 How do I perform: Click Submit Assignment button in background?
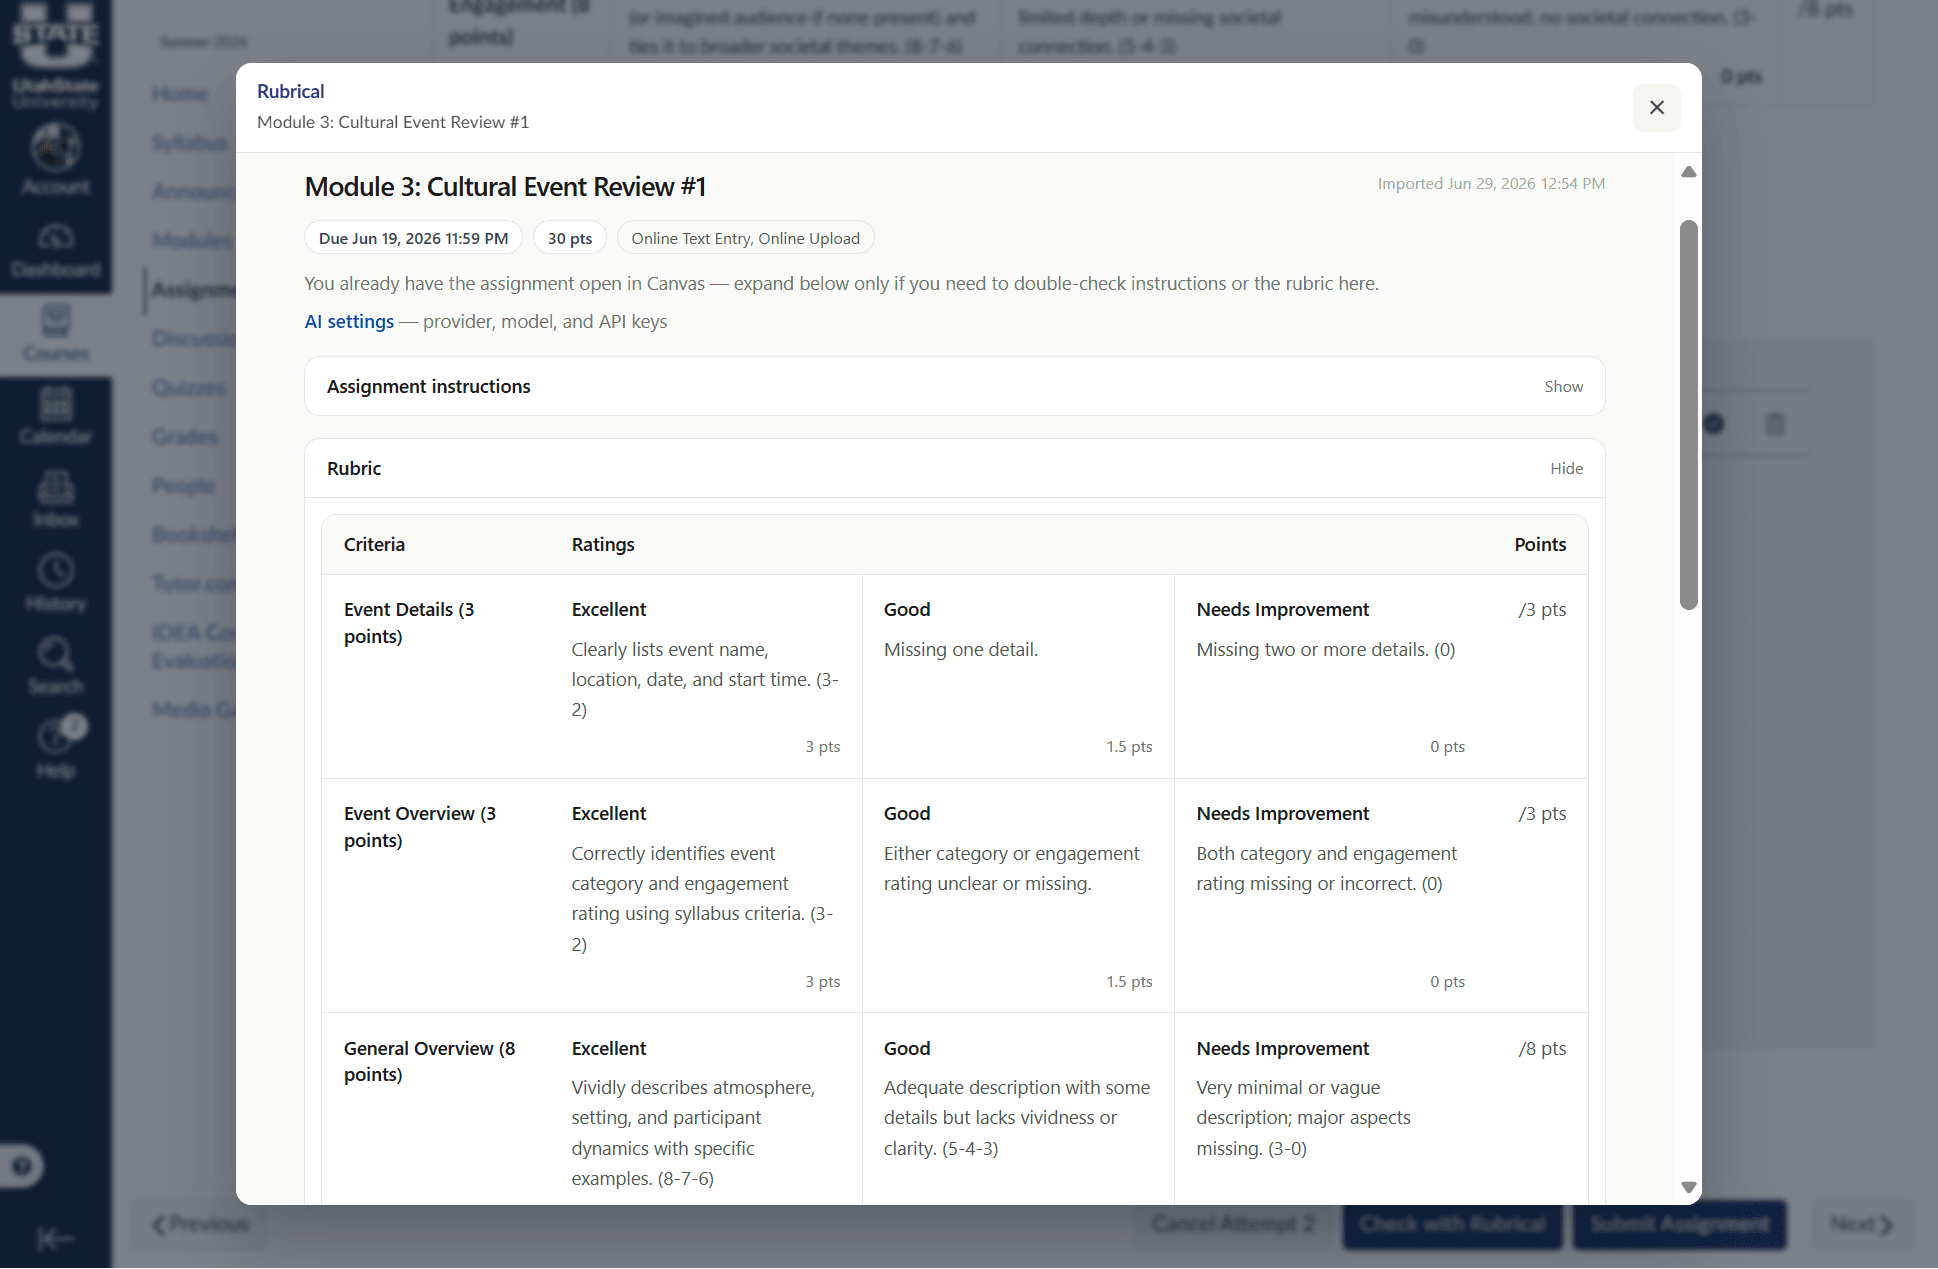pyautogui.click(x=1679, y=1225)
